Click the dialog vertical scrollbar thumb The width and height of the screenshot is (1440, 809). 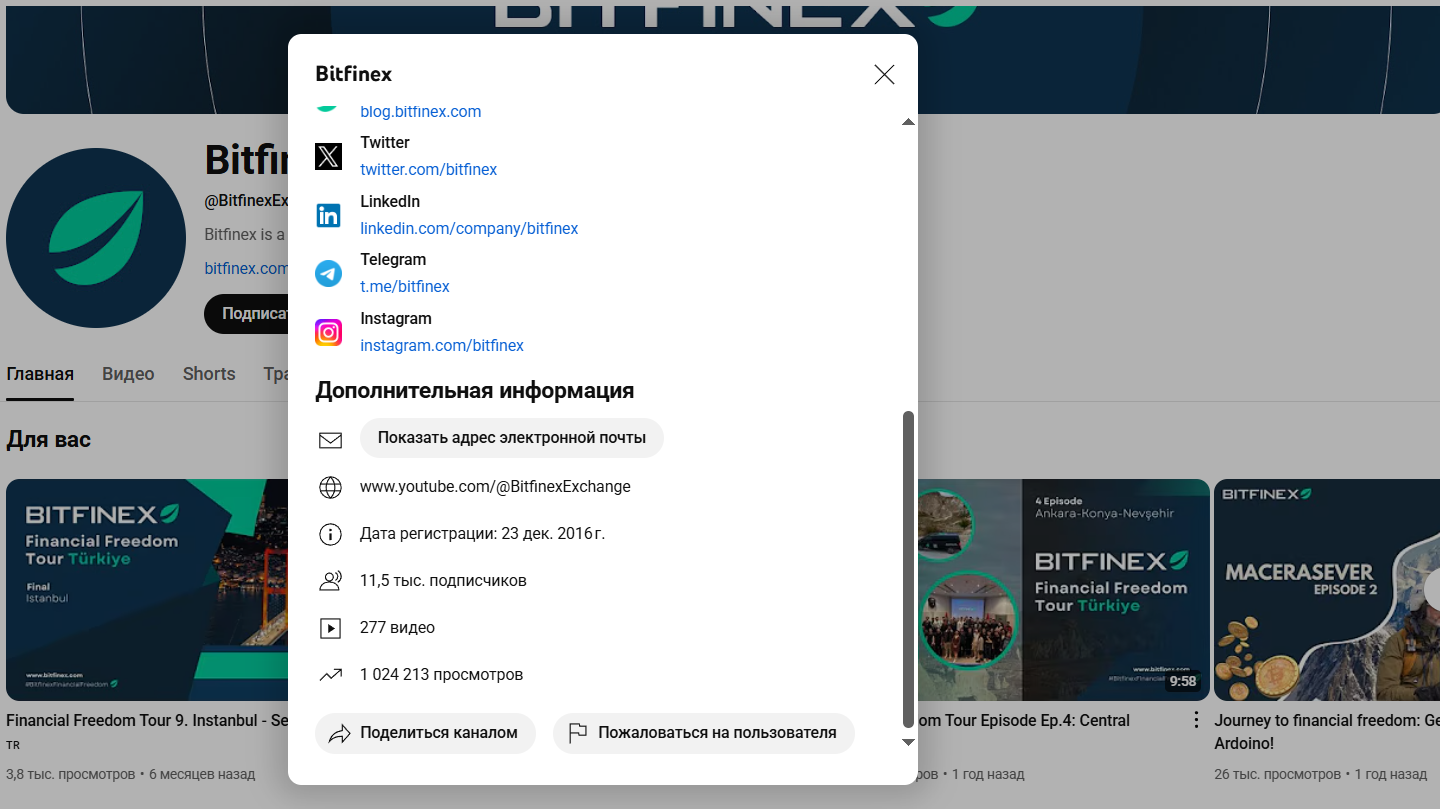[x=908, y=568]
